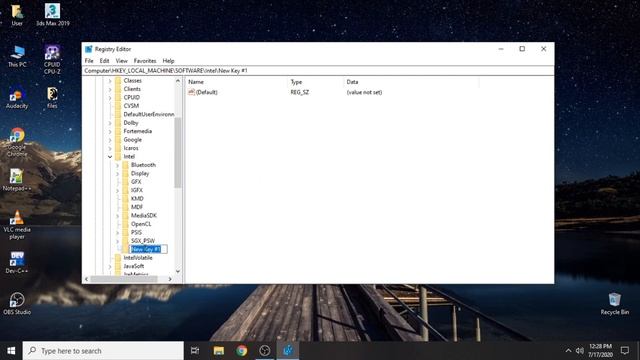This screenshot has width=640, height=360.
Task: Open File Explorer from the taskbar
Action: [219, 351]
